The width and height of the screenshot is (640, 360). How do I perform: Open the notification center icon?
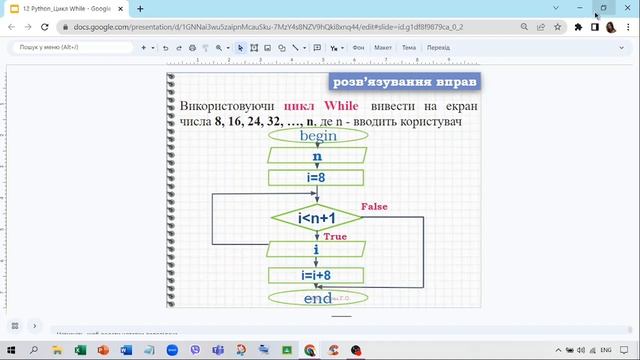(624, 350)
